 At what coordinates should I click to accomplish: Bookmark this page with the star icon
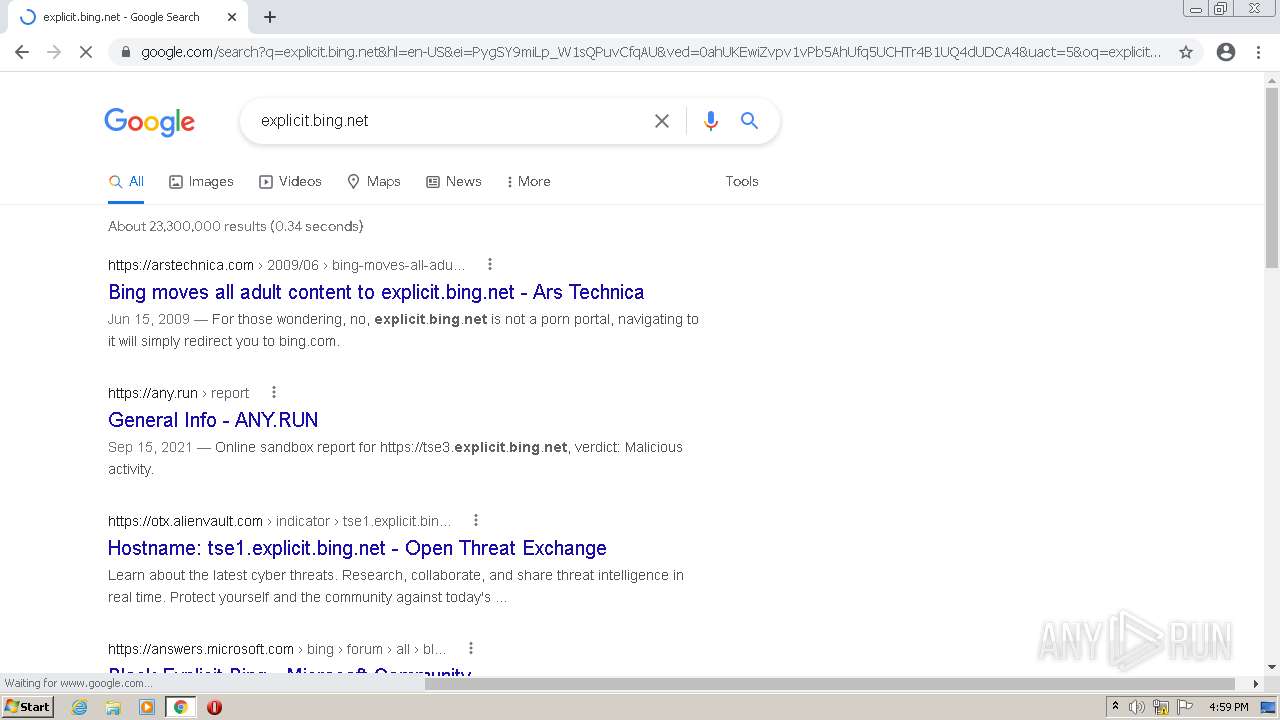(1186, 52)
